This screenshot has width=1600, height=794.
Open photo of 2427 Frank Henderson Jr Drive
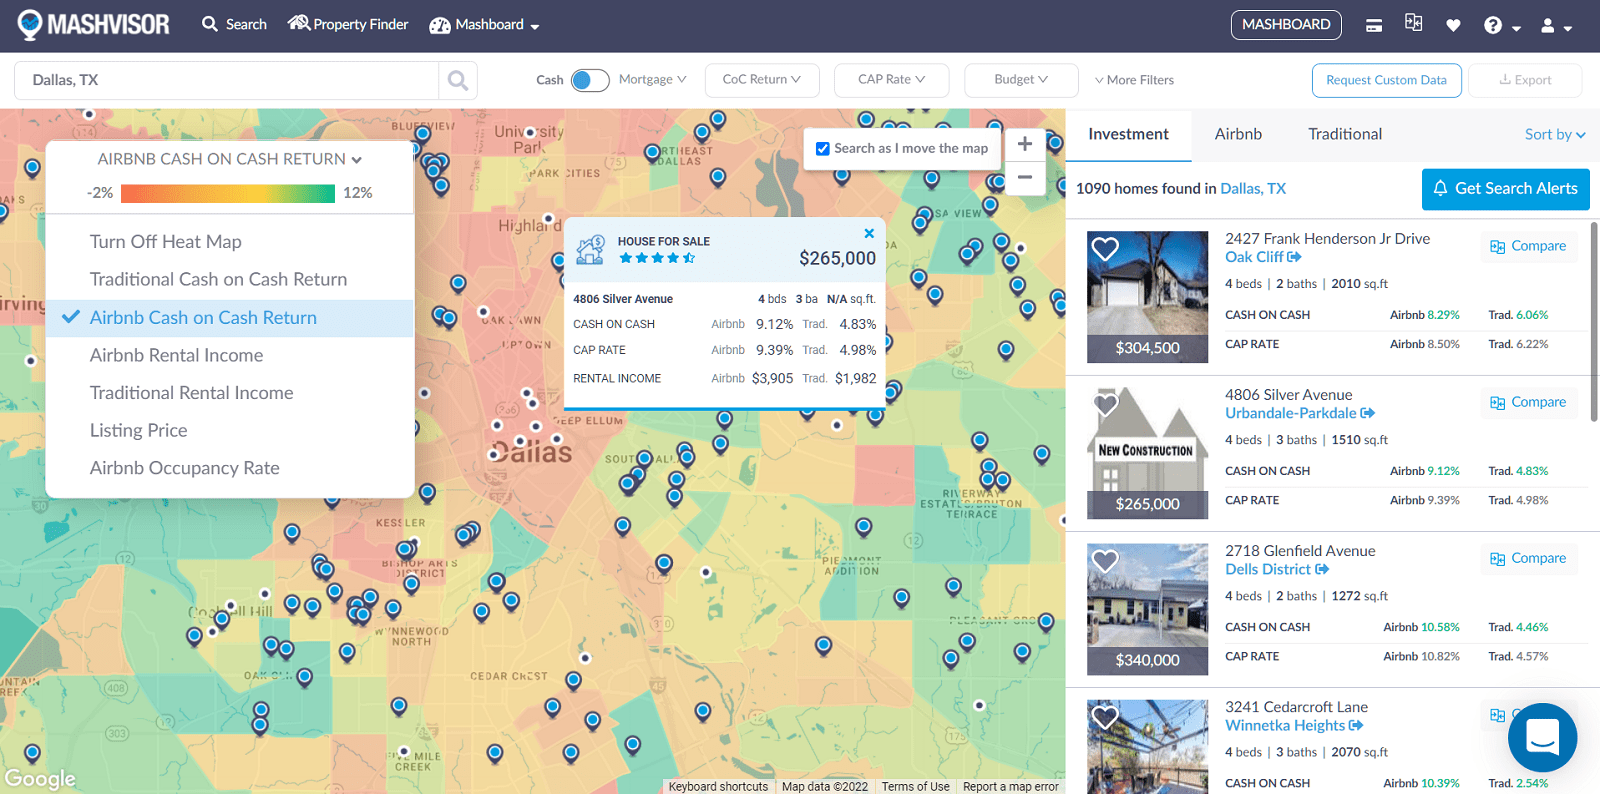coord(1147,297)
